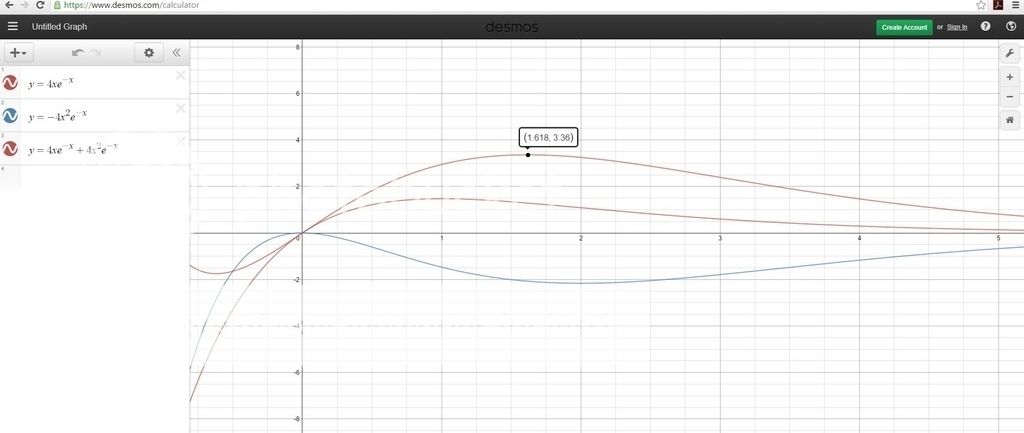Open the gear edit list settings

149,53
